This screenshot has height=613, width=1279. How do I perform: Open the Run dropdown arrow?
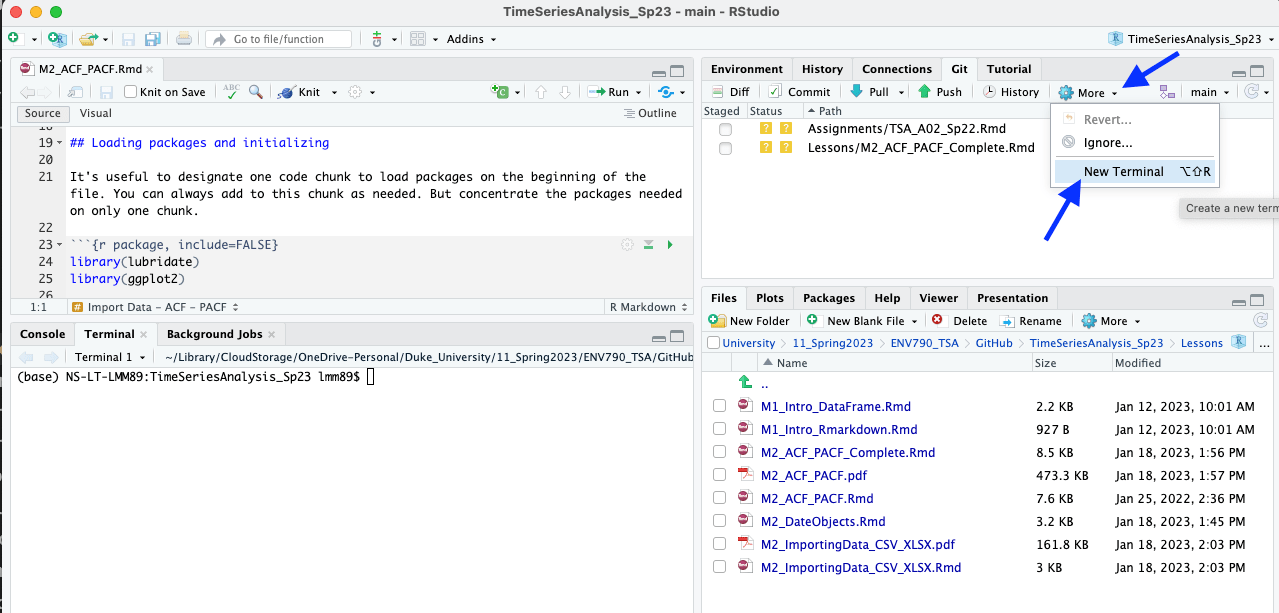click(x=639, y=92)
